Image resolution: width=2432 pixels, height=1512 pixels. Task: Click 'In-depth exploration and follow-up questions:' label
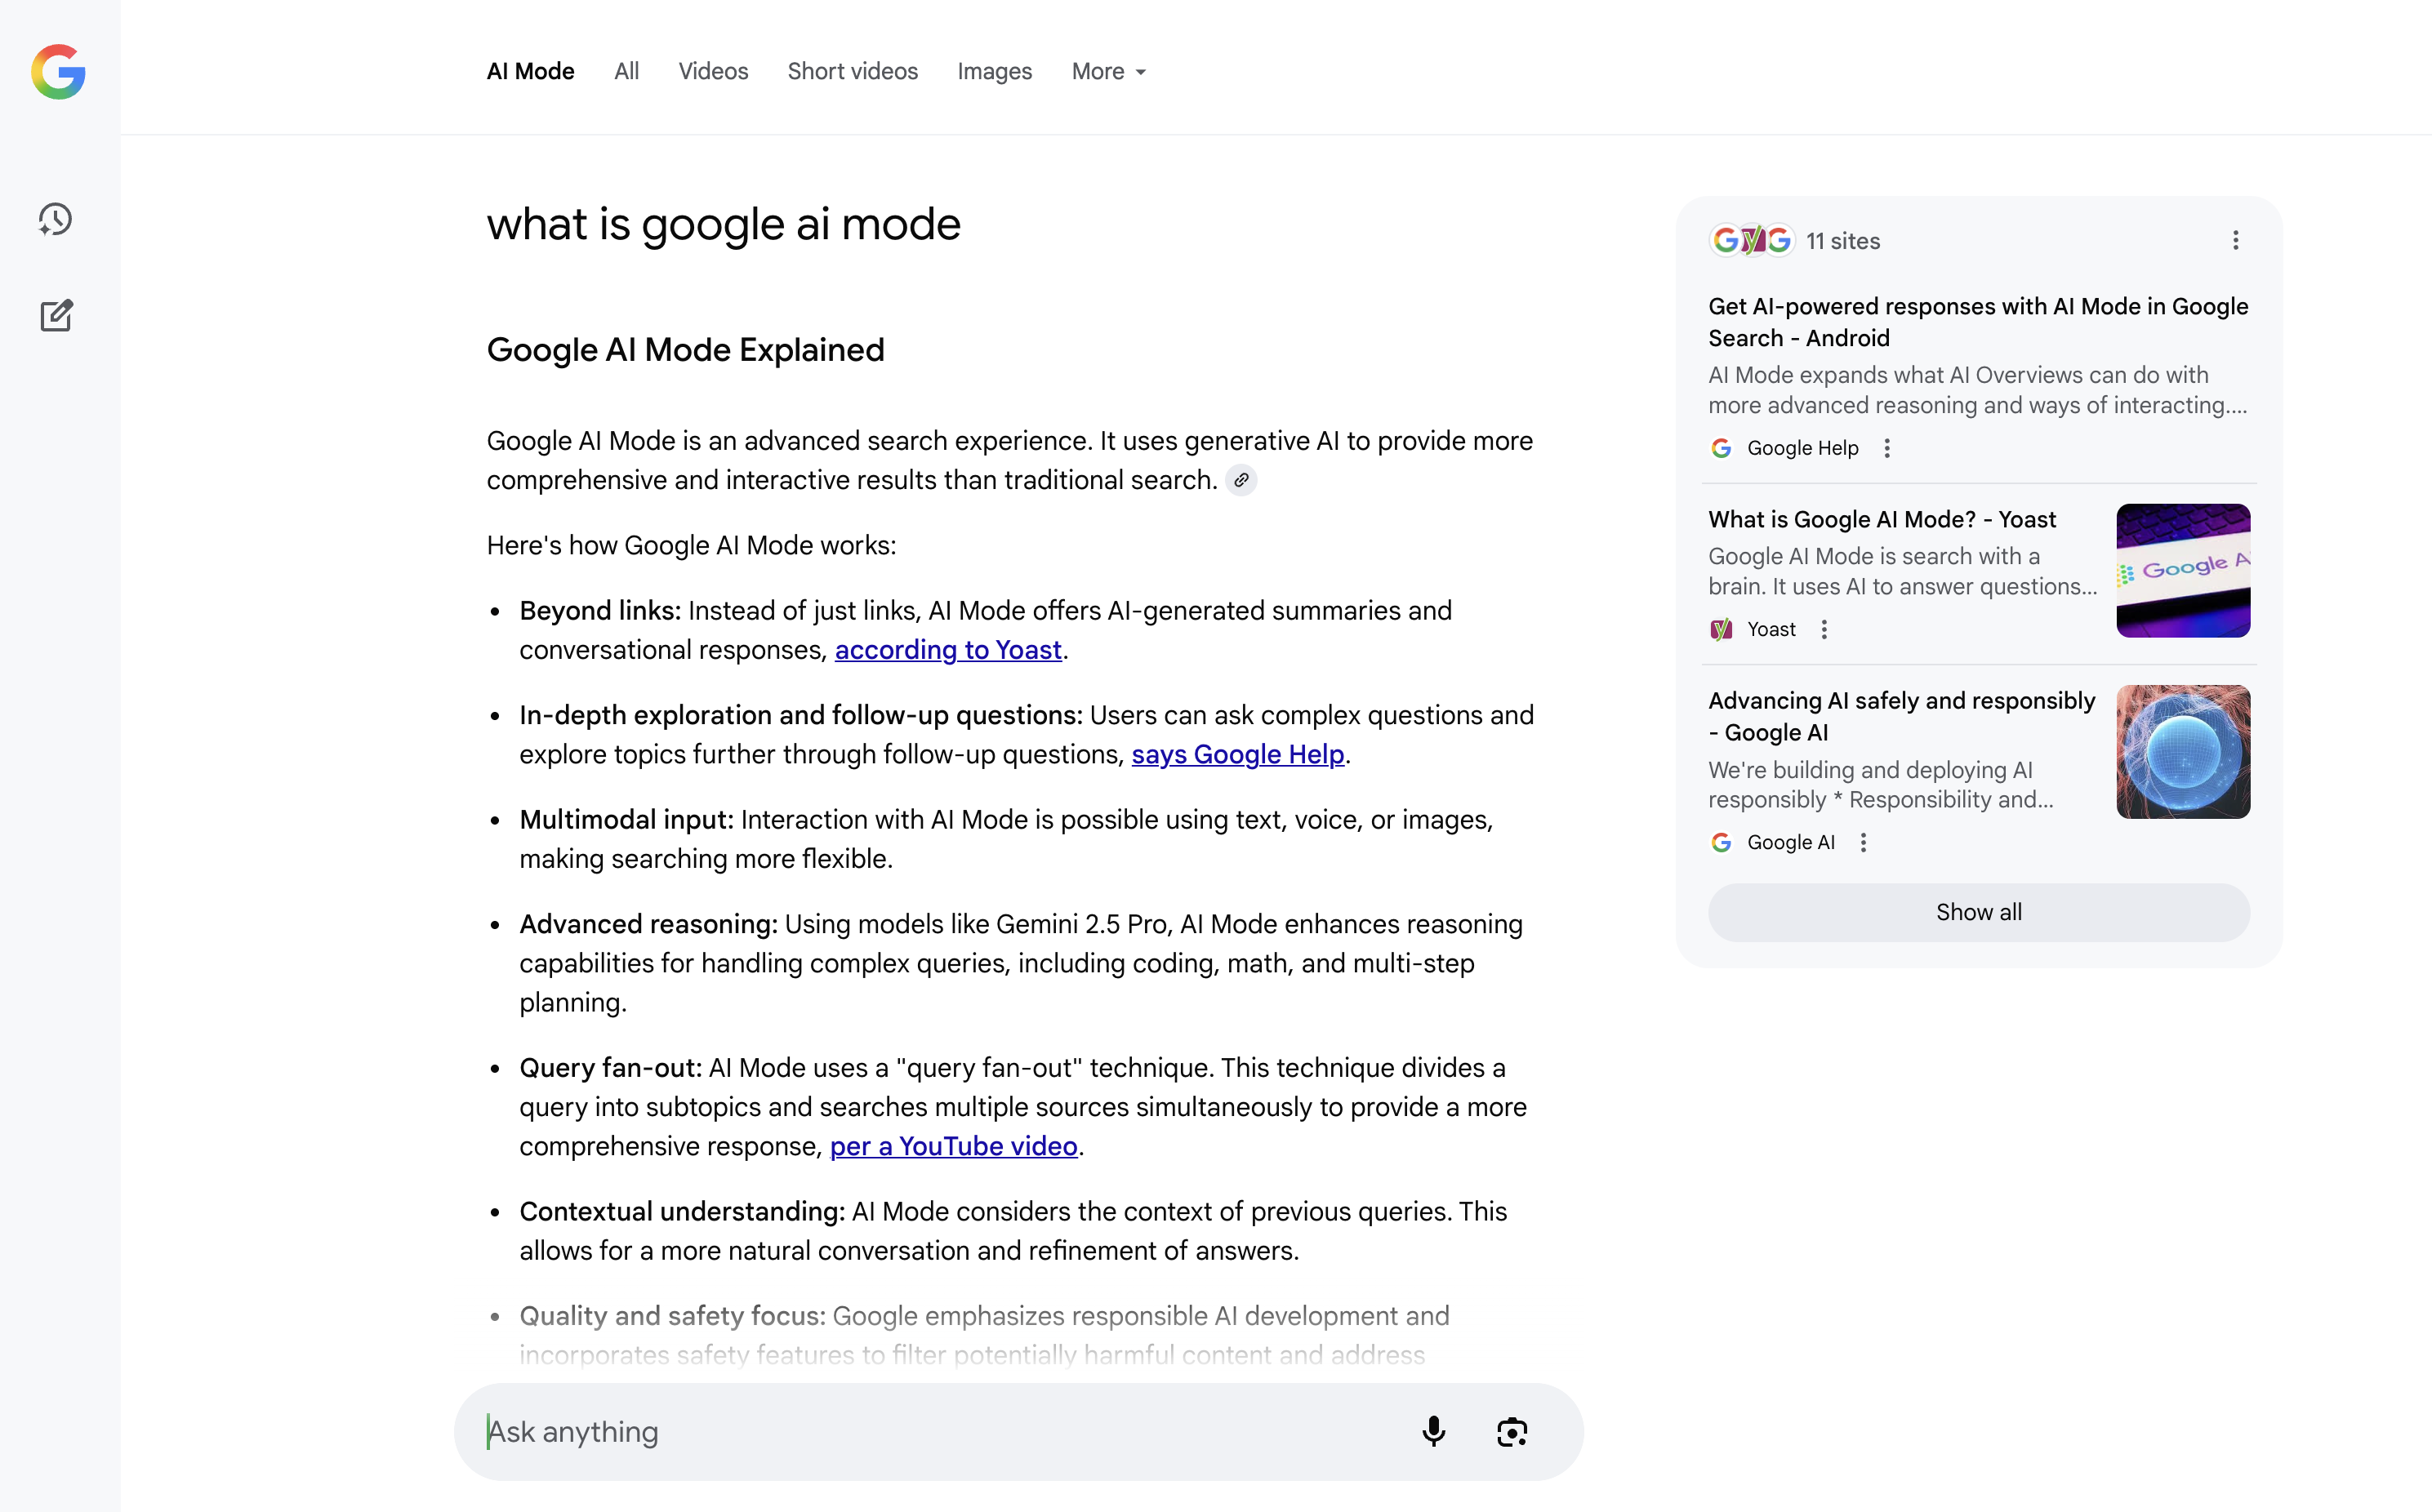pyautogui.click(x=801, y=715)
